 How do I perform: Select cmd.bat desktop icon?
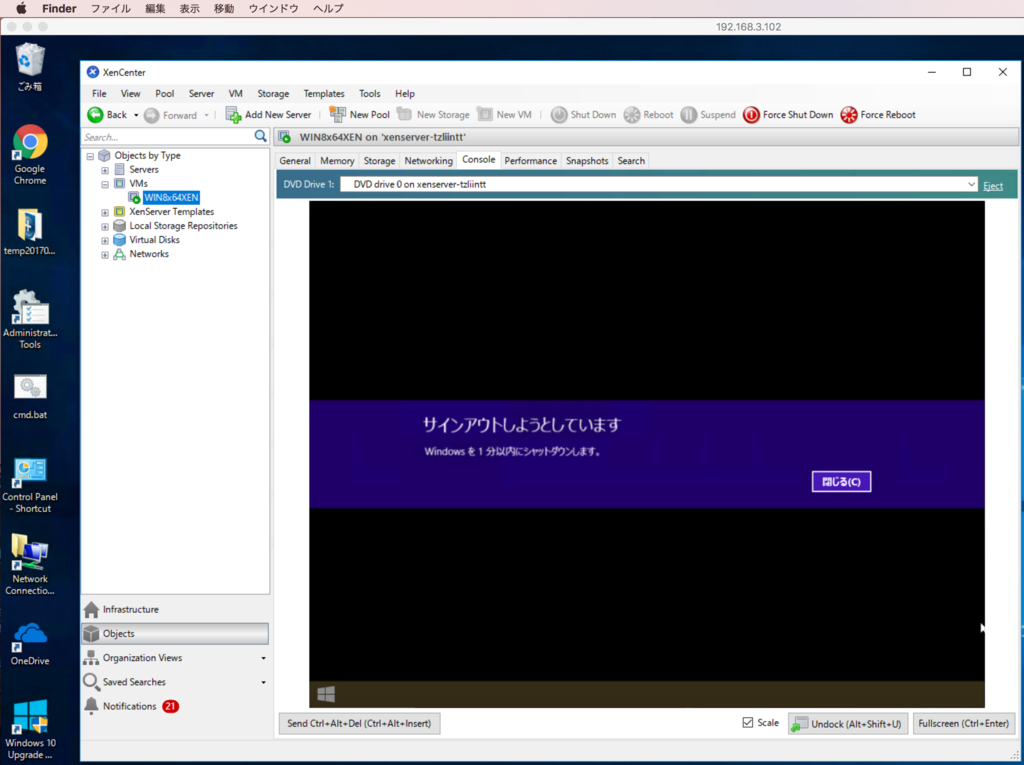30,396
